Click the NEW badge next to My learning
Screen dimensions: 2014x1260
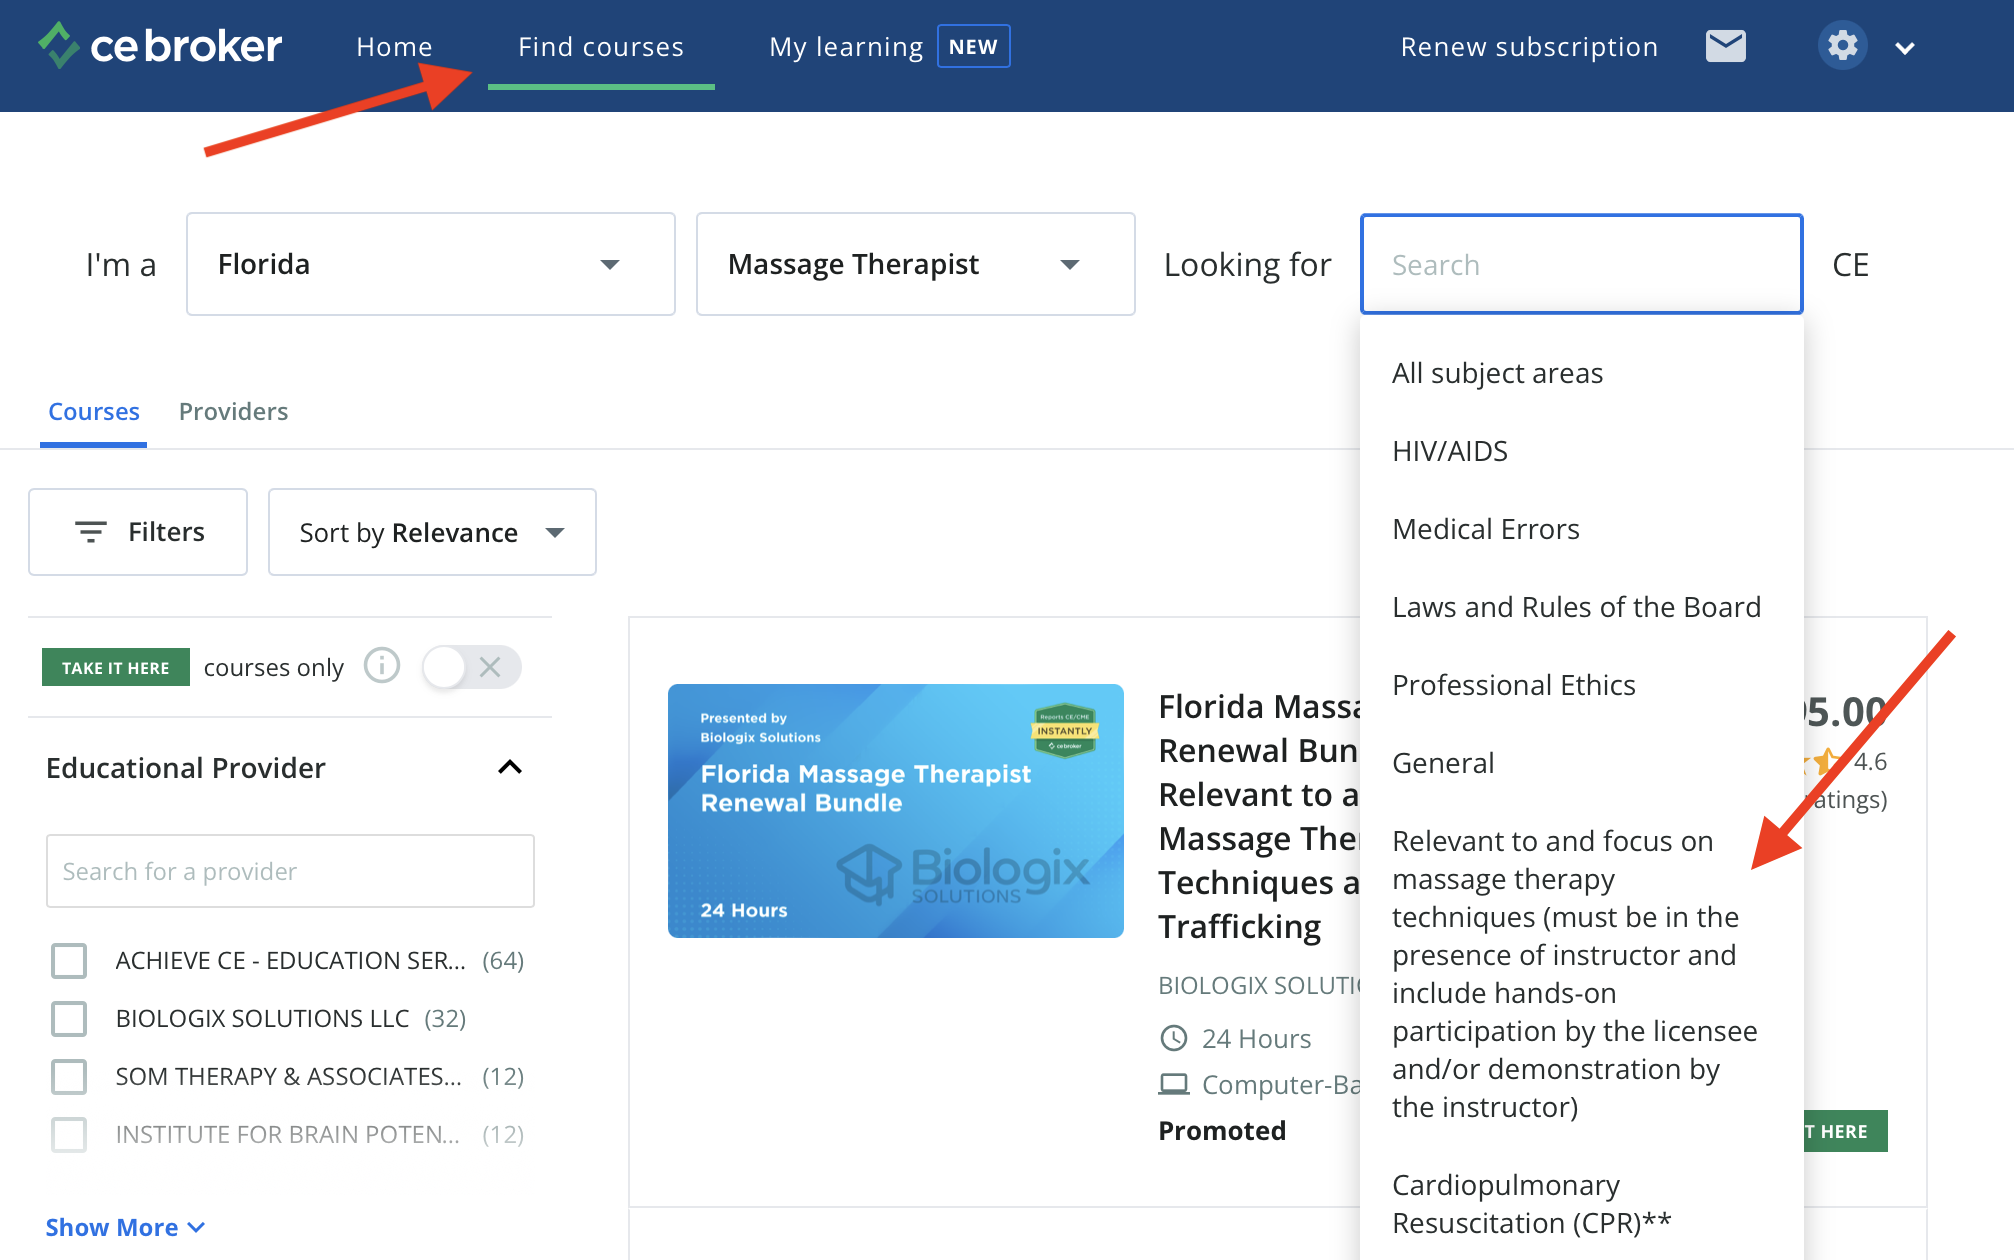[x=973, y=47]
